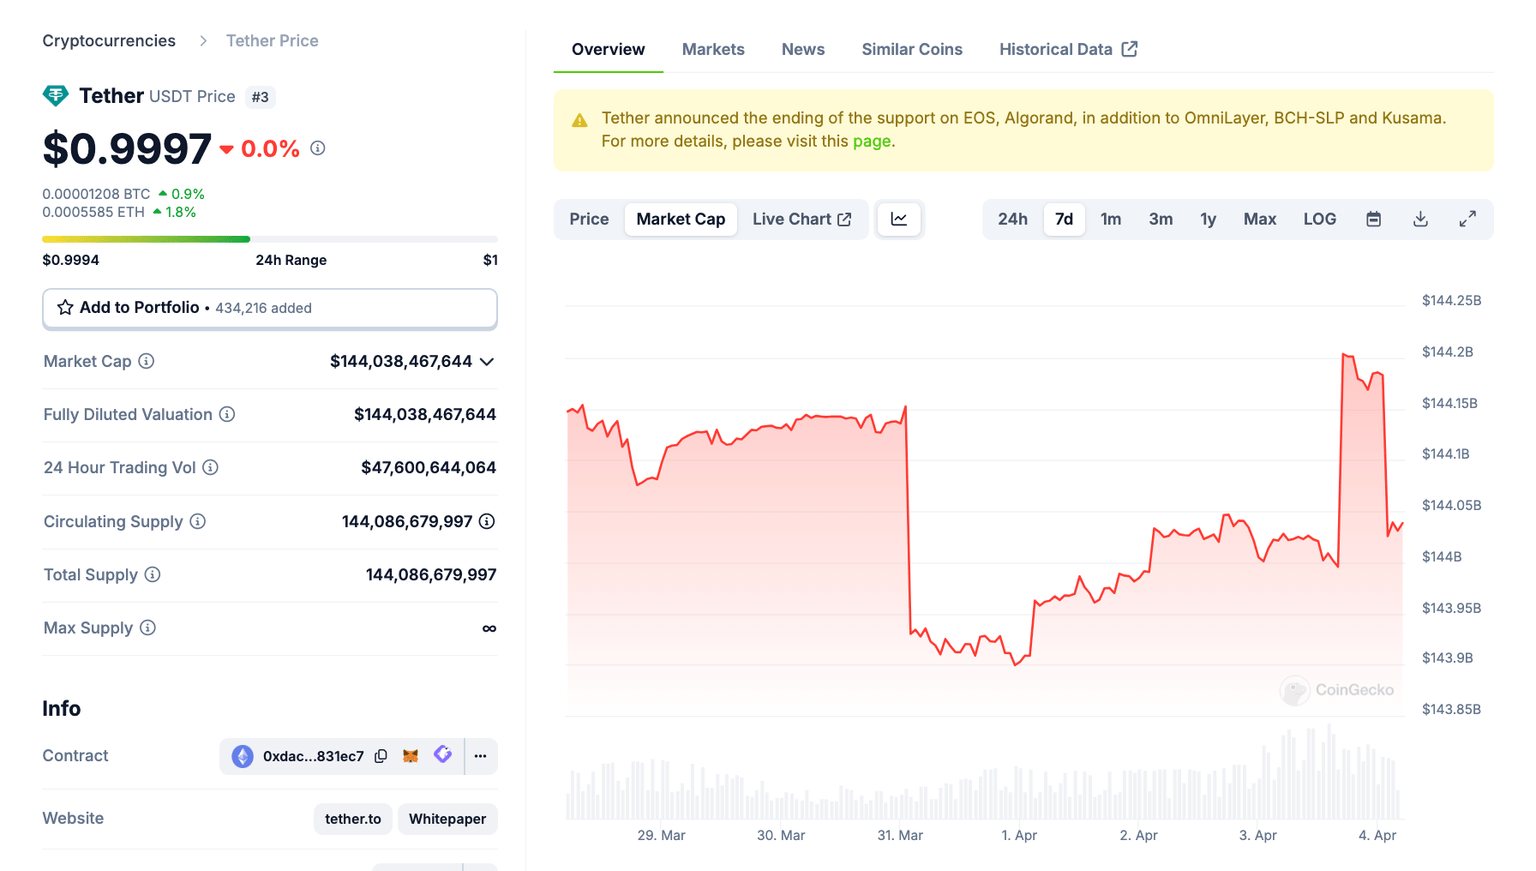
Task: Switch to the Markets tab
Action: coord(713,48)
